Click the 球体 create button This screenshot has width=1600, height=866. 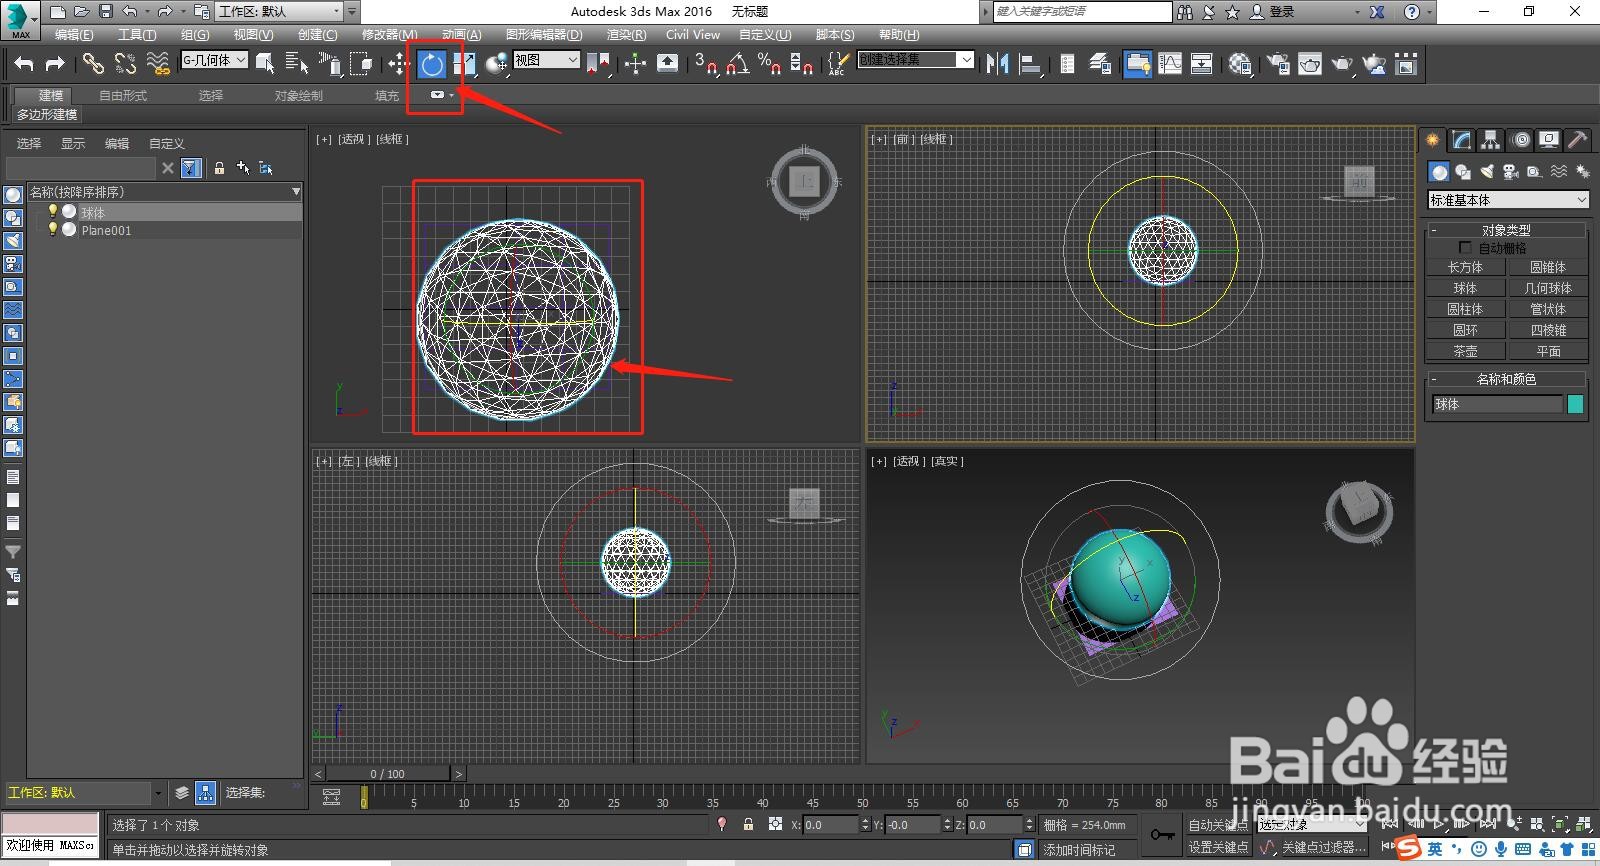click(1465, 288)
